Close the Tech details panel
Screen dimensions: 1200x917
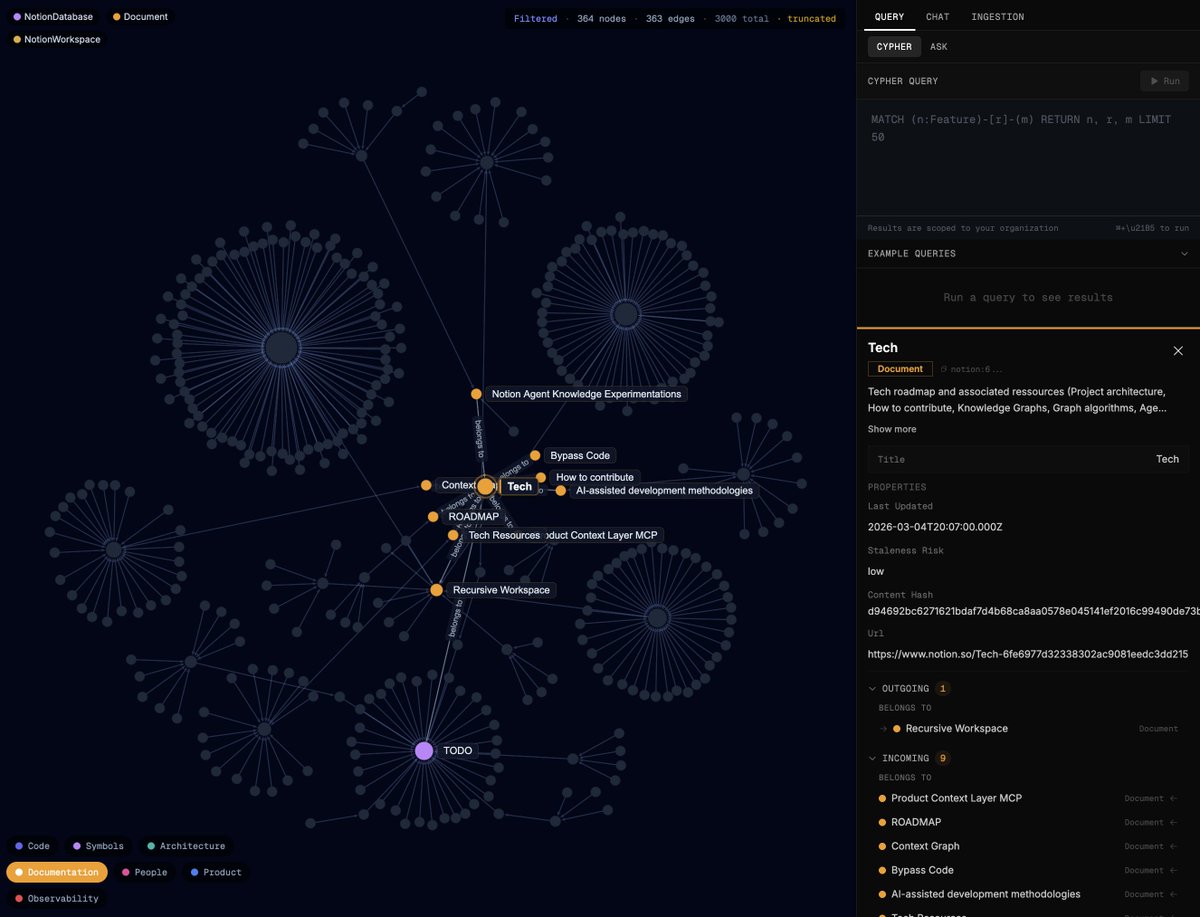click(x=1178, y=351)
